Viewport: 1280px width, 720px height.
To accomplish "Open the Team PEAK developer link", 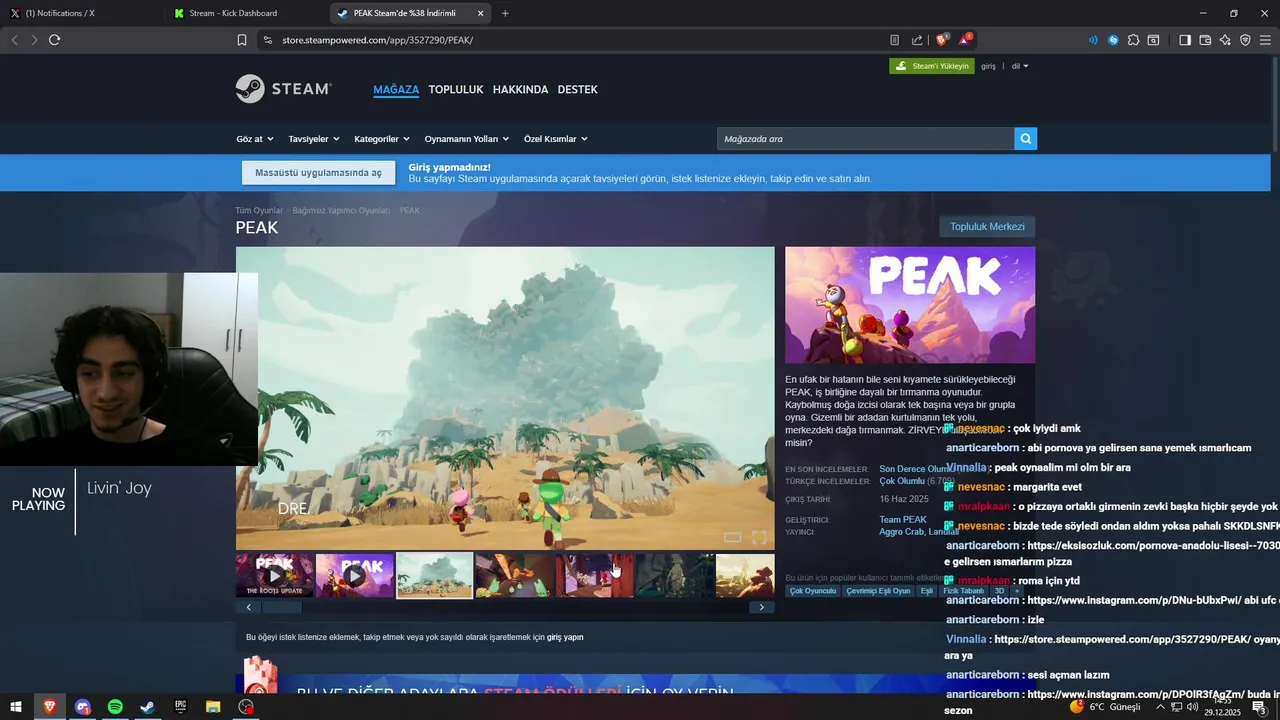I will pos(903,520).
